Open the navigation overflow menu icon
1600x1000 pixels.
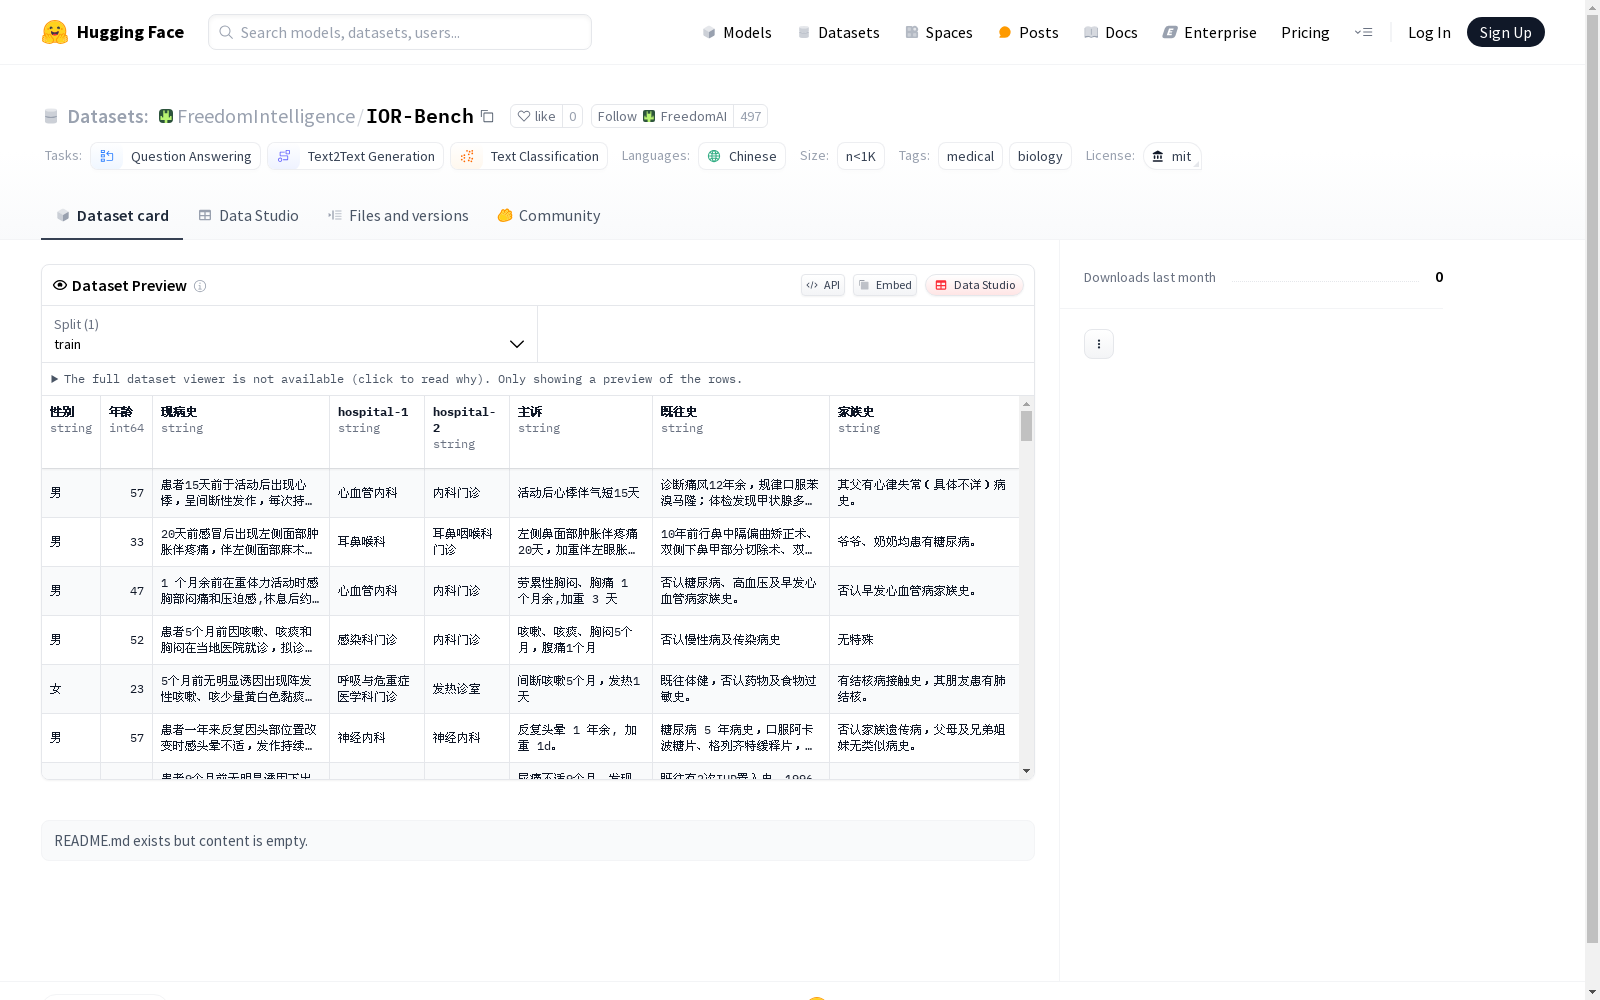click(1363, 32)
